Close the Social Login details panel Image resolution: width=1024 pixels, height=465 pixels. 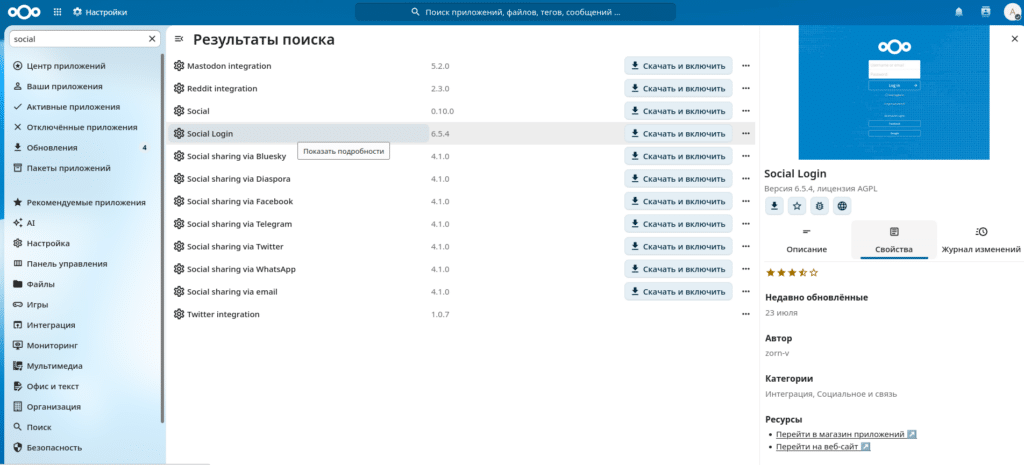pos(1014,39)
